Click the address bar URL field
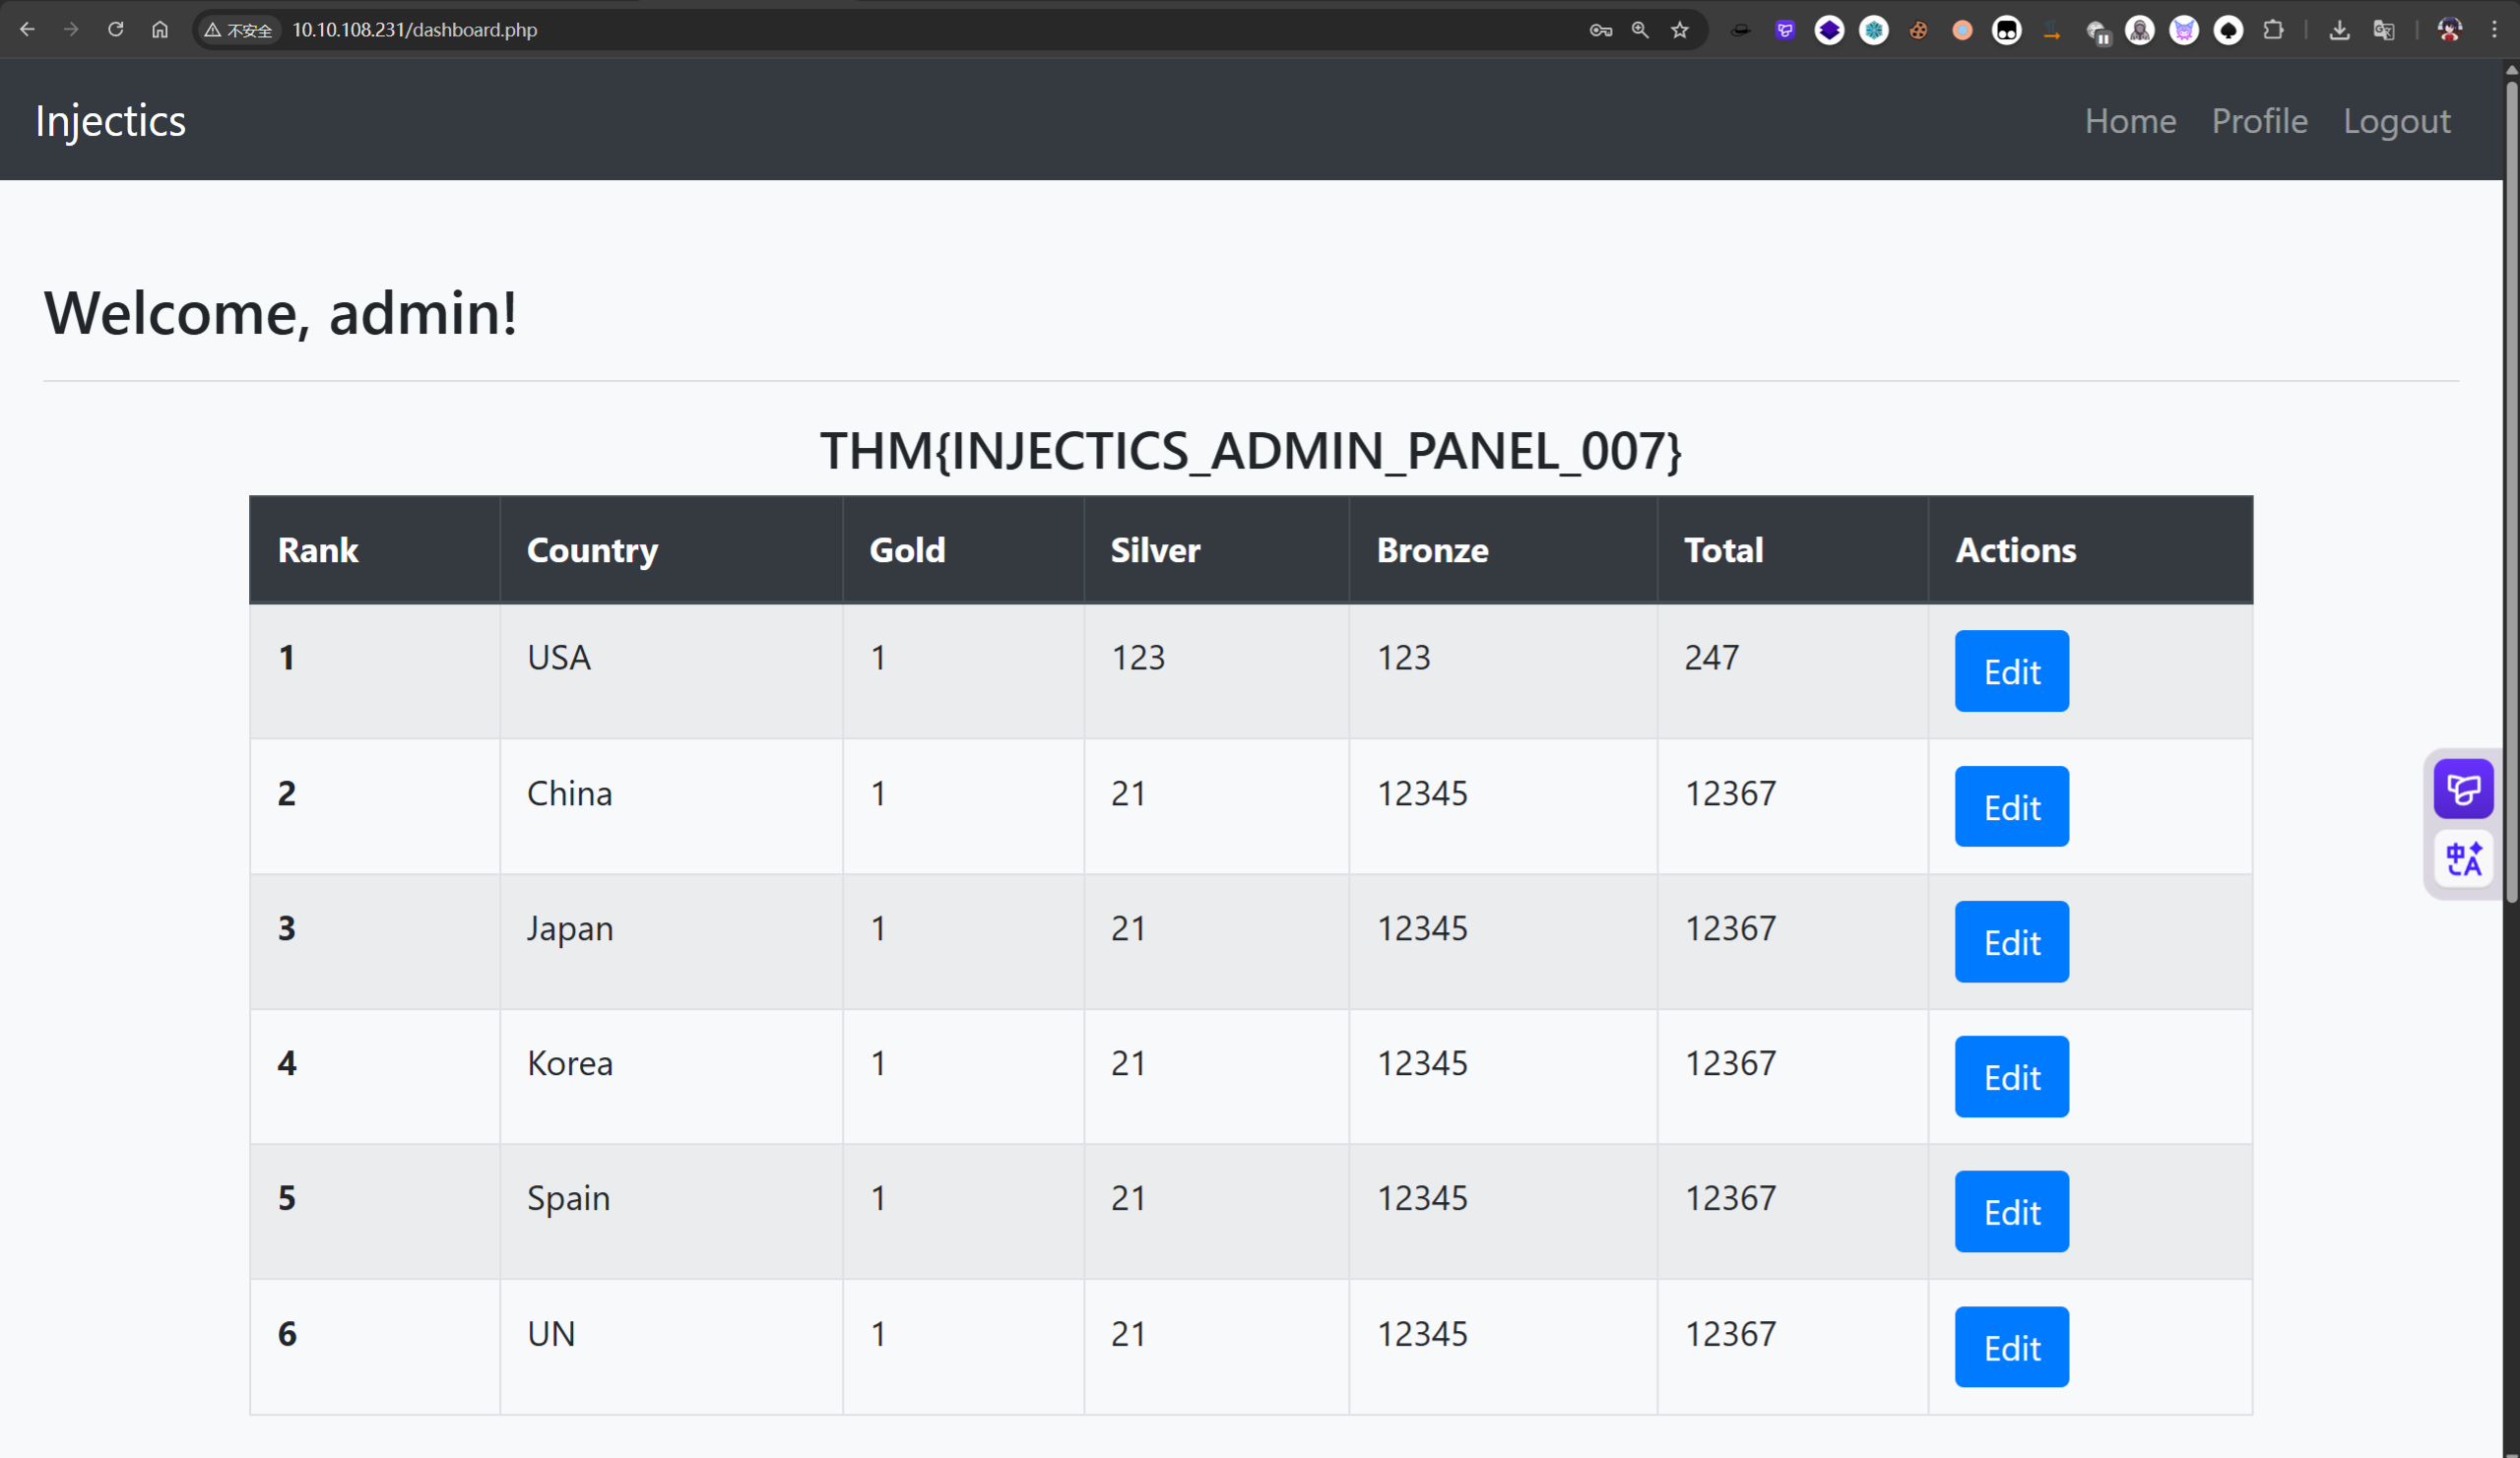Image resolution: width=2520 pixels, height=1458 pixels. (800, 30)
